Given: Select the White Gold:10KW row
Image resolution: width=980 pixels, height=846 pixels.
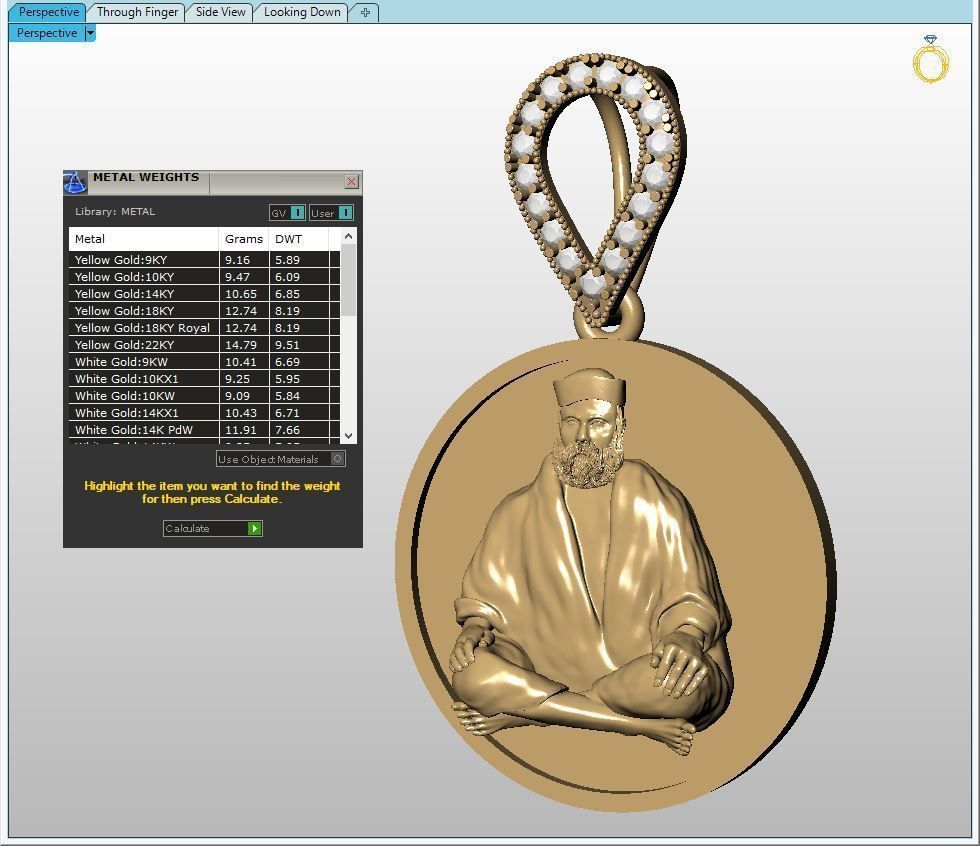Looking at the screenshot, I should tap(204, 396).
